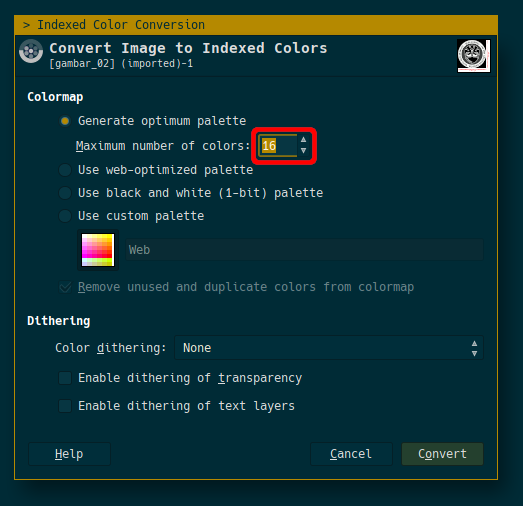Viewport: 523px width, 506px height.
Task: Click the indexed conversion palette icon
Action: [31, 51]
